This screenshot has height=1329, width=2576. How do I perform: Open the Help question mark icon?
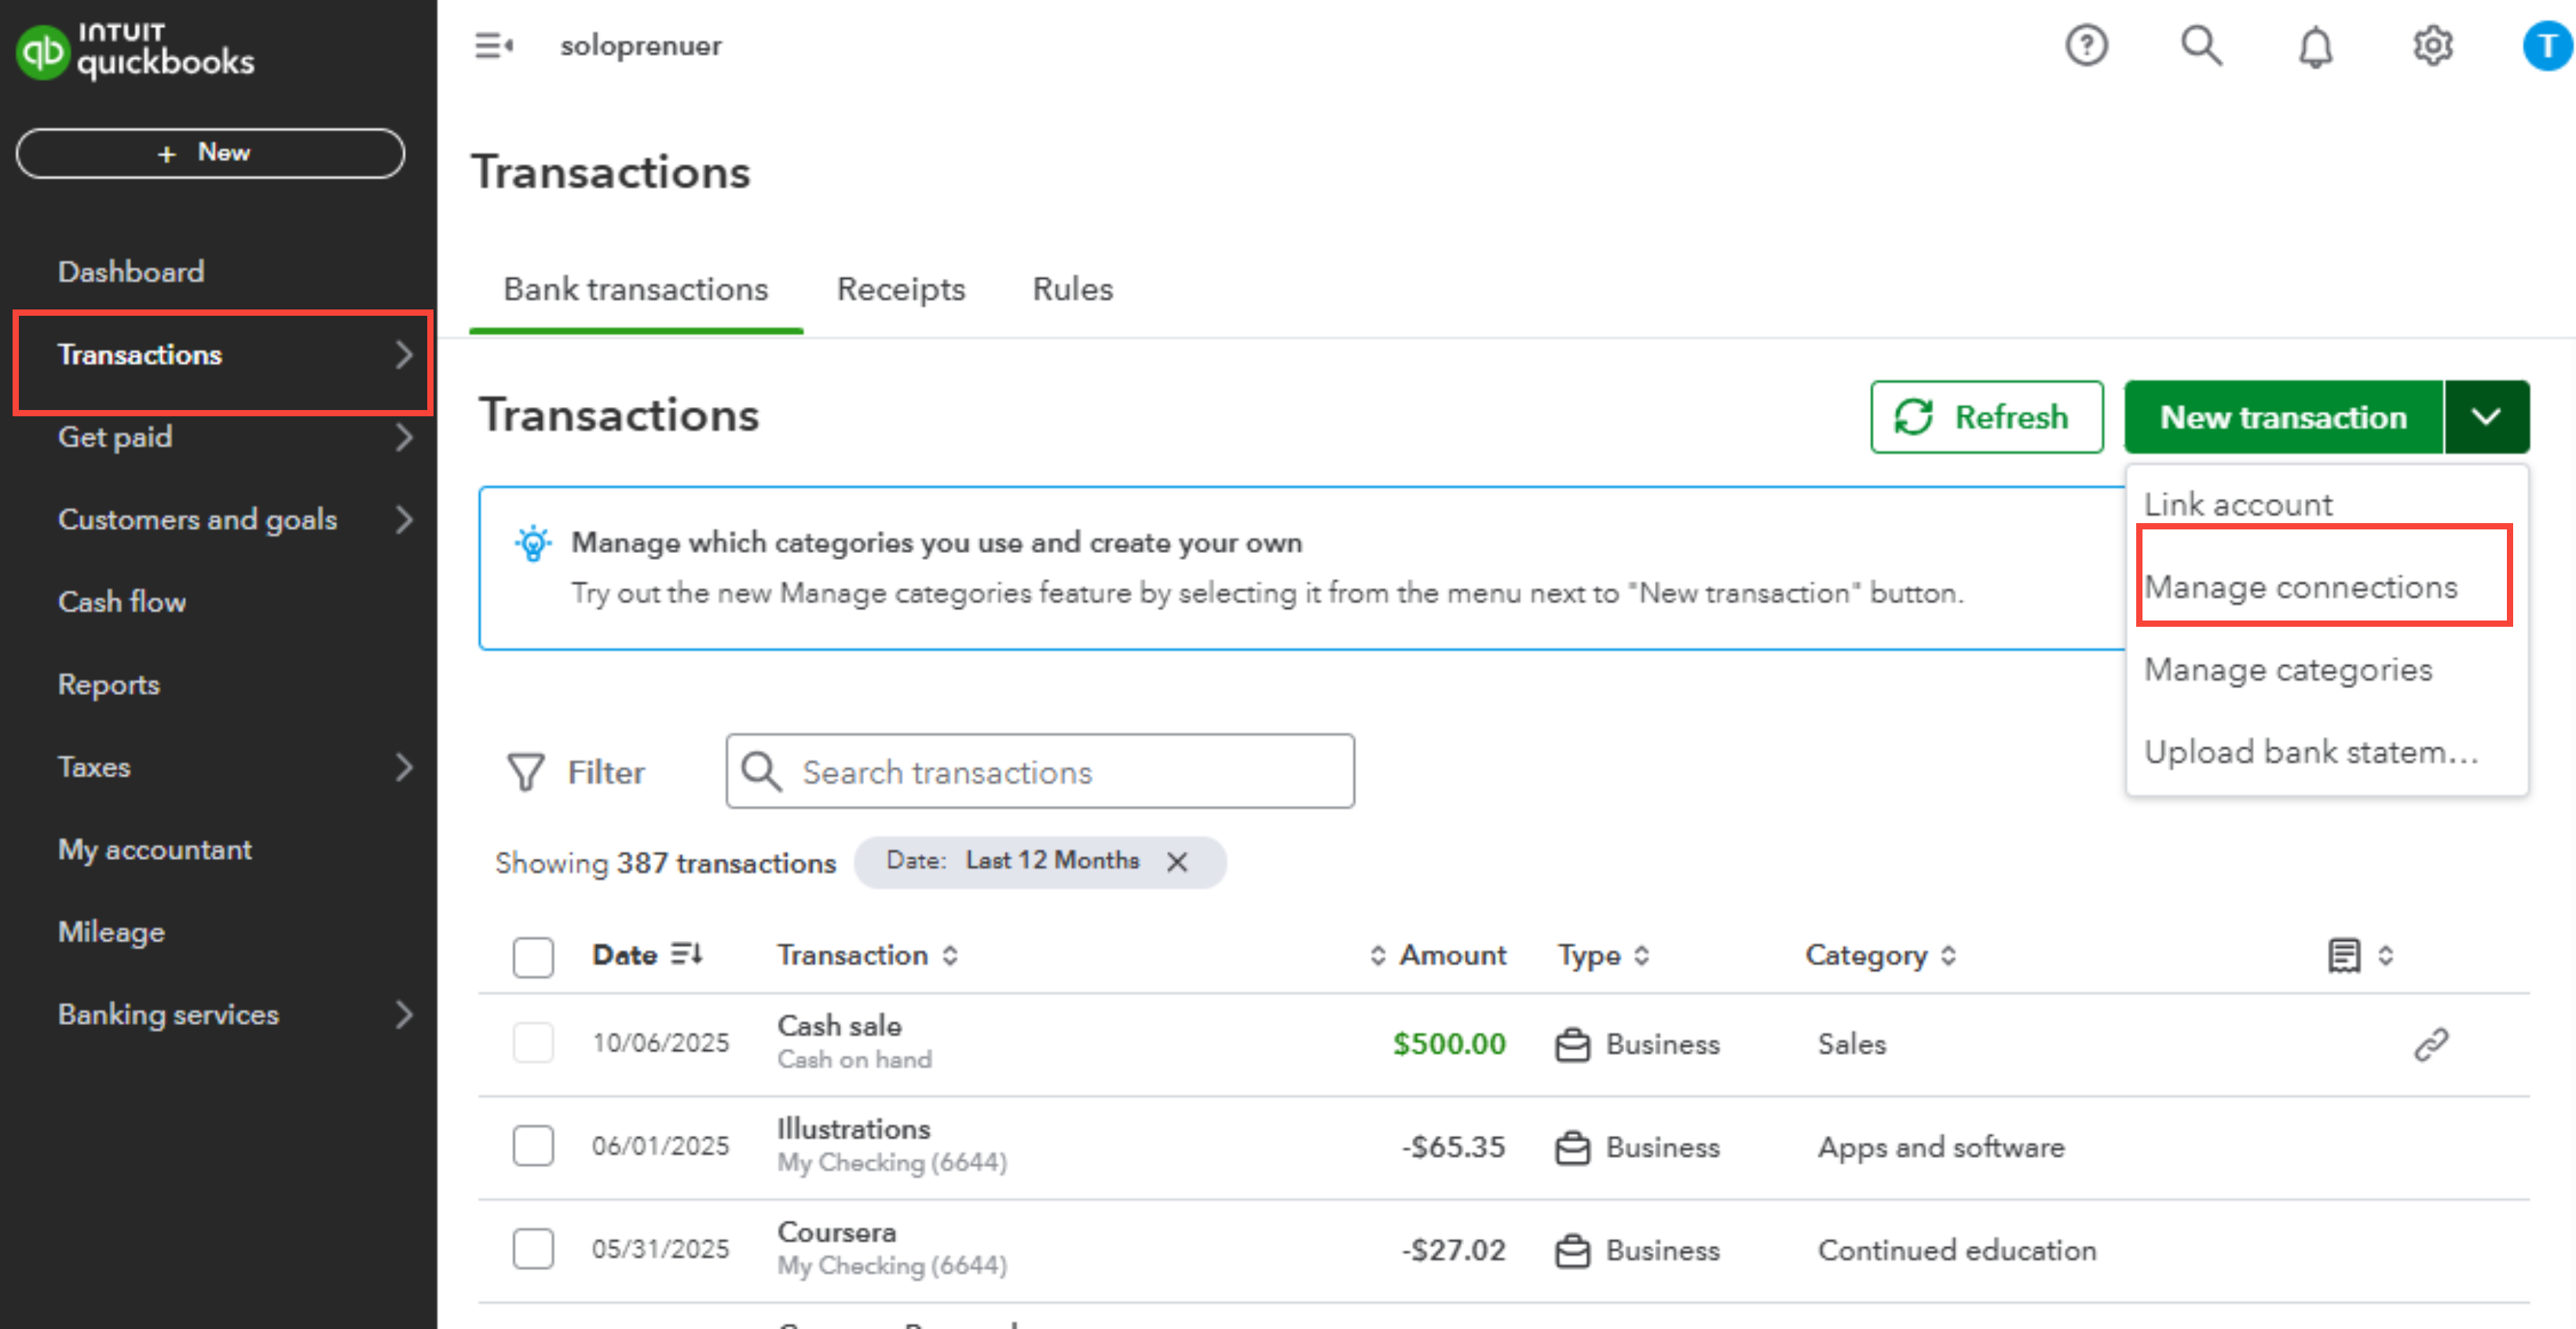(x=2086, y=46)
